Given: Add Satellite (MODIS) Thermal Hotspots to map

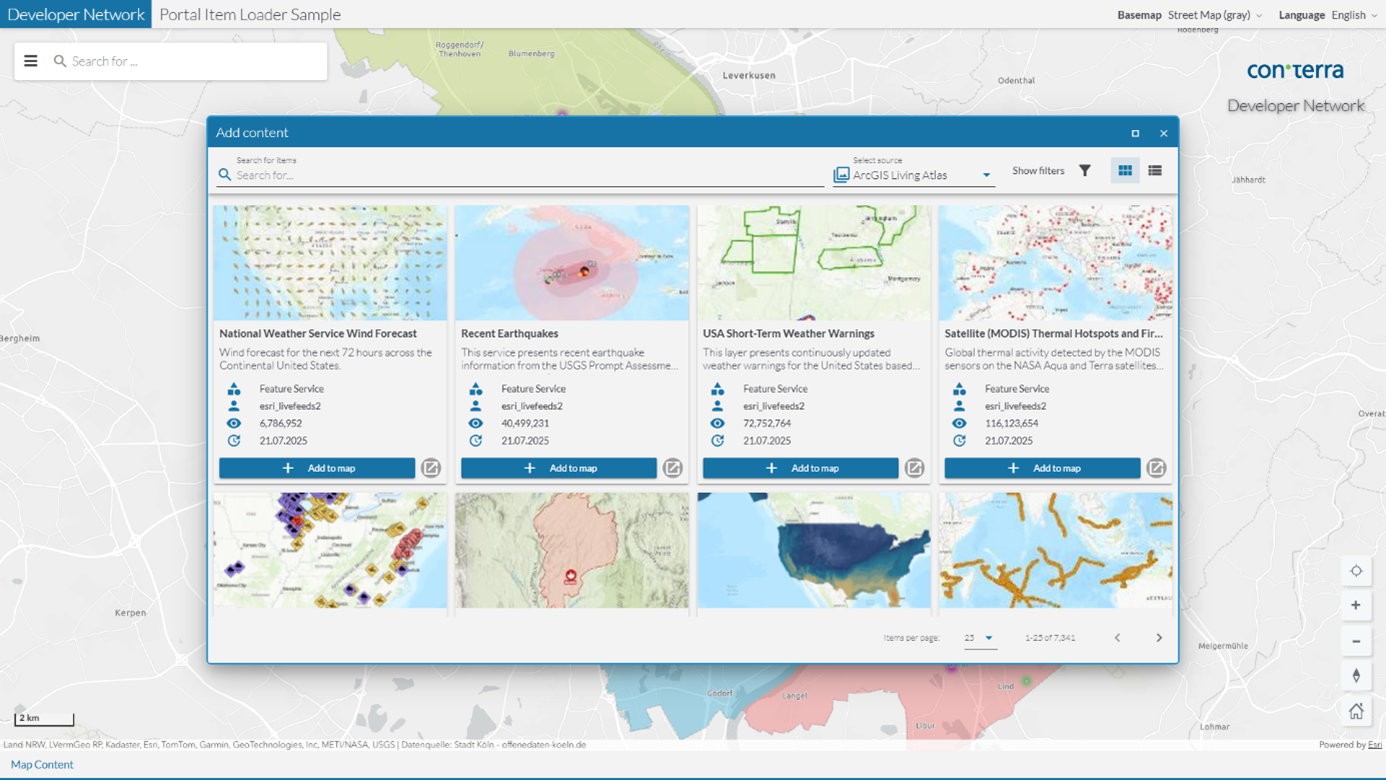Looking at the screenshot, I should (1042, 468).
